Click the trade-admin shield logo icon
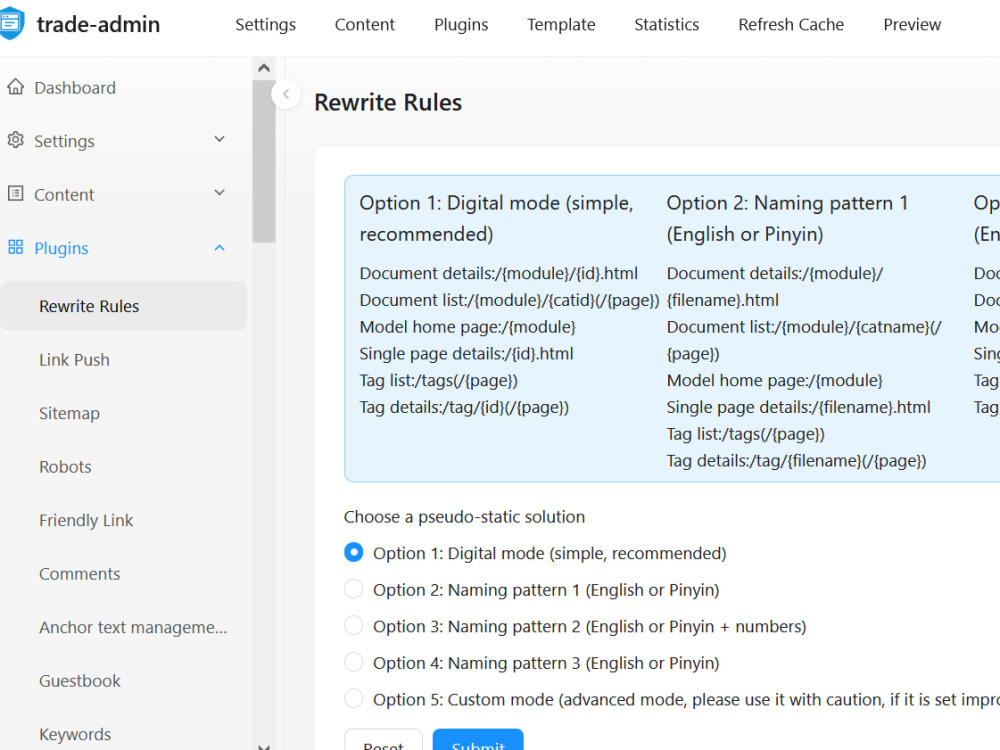Screen dimensions: 1000x750 pos(11,23)
